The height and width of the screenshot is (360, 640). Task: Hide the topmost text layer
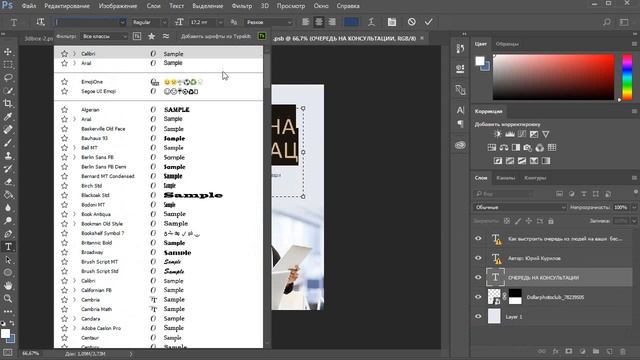pos(478,238)
